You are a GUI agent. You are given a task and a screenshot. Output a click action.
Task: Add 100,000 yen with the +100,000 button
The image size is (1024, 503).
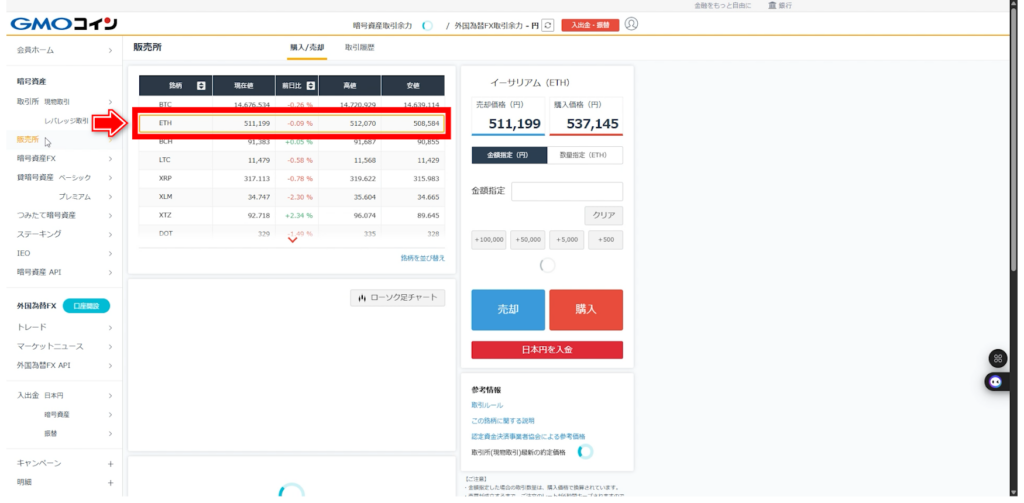tap(489, 240)
